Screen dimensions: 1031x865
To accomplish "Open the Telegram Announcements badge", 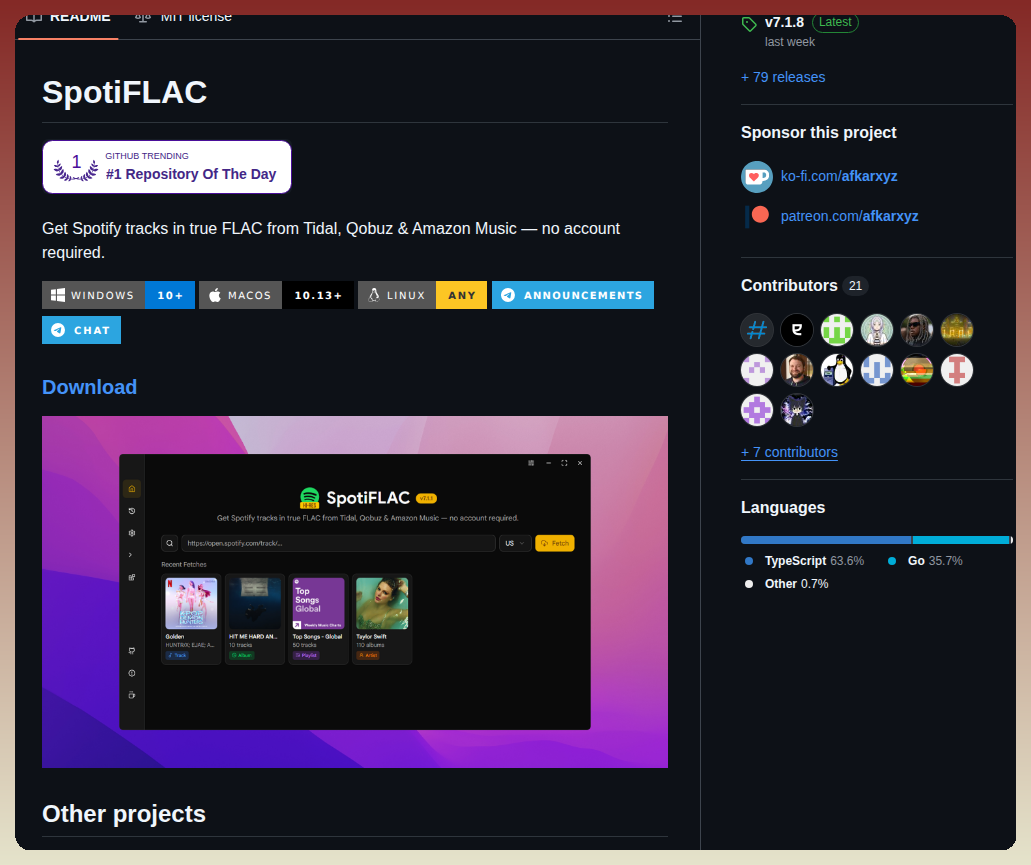I will point(573,295).
